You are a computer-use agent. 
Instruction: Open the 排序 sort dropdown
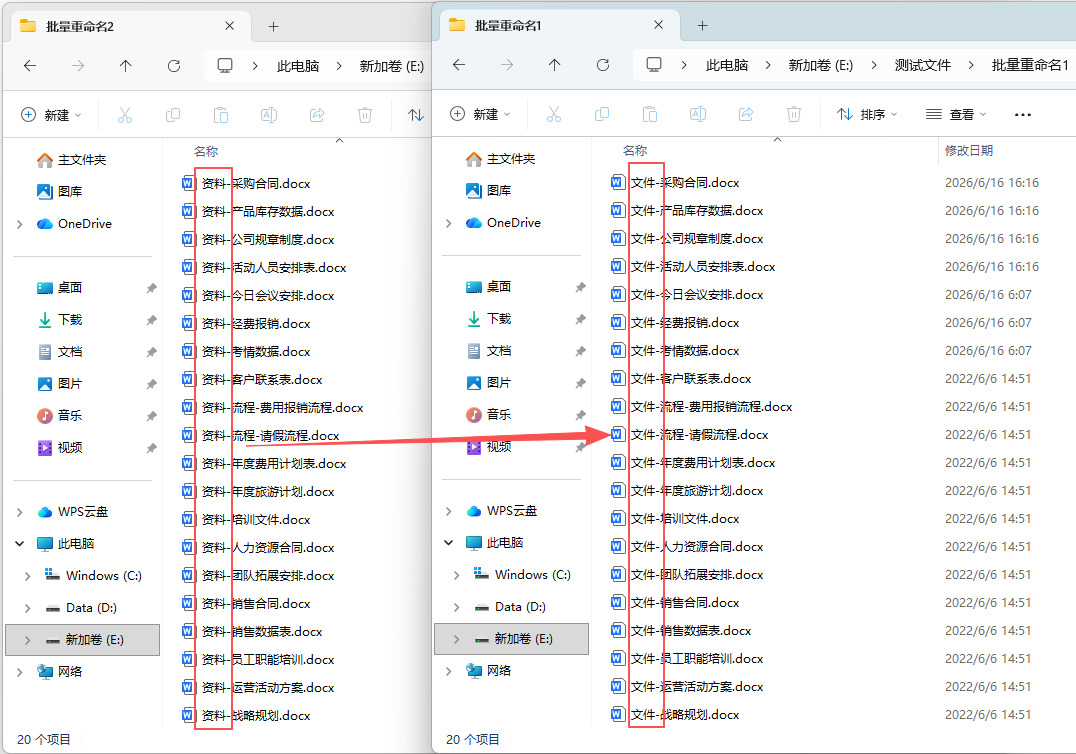[867, 115]
